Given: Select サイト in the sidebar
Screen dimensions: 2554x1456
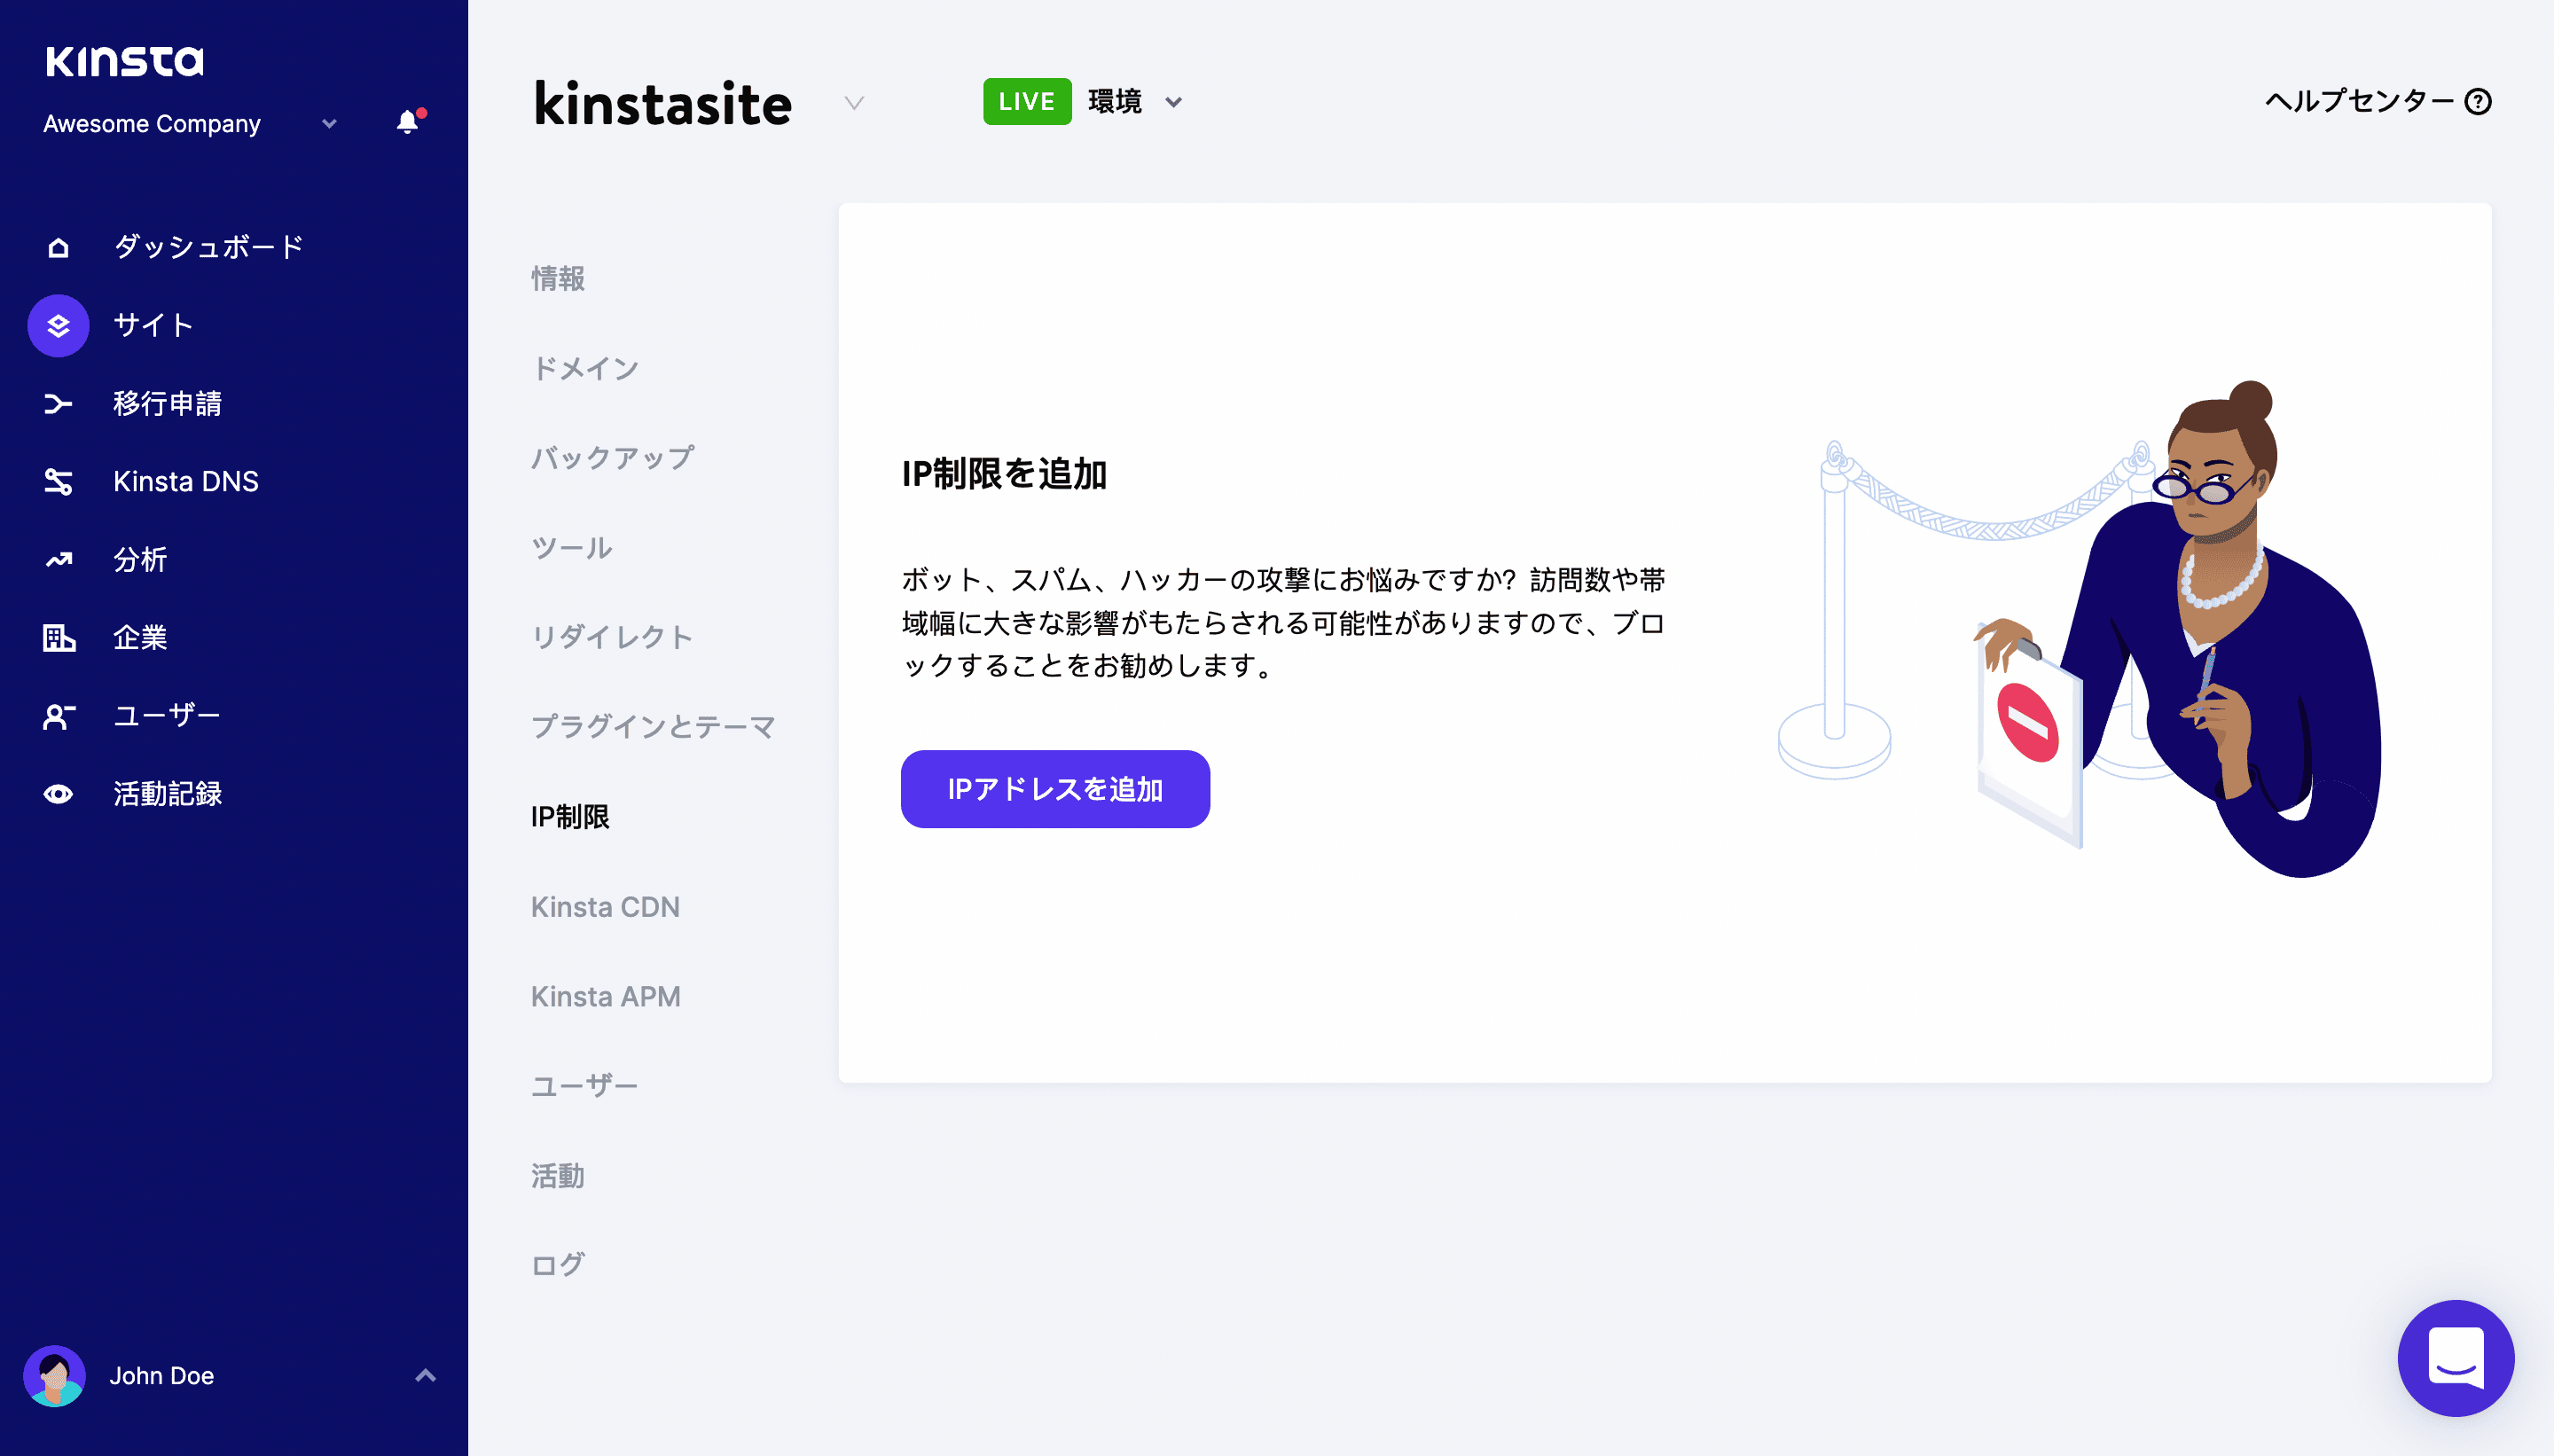Looking at the screenshot, I should [x=153, y=325].
